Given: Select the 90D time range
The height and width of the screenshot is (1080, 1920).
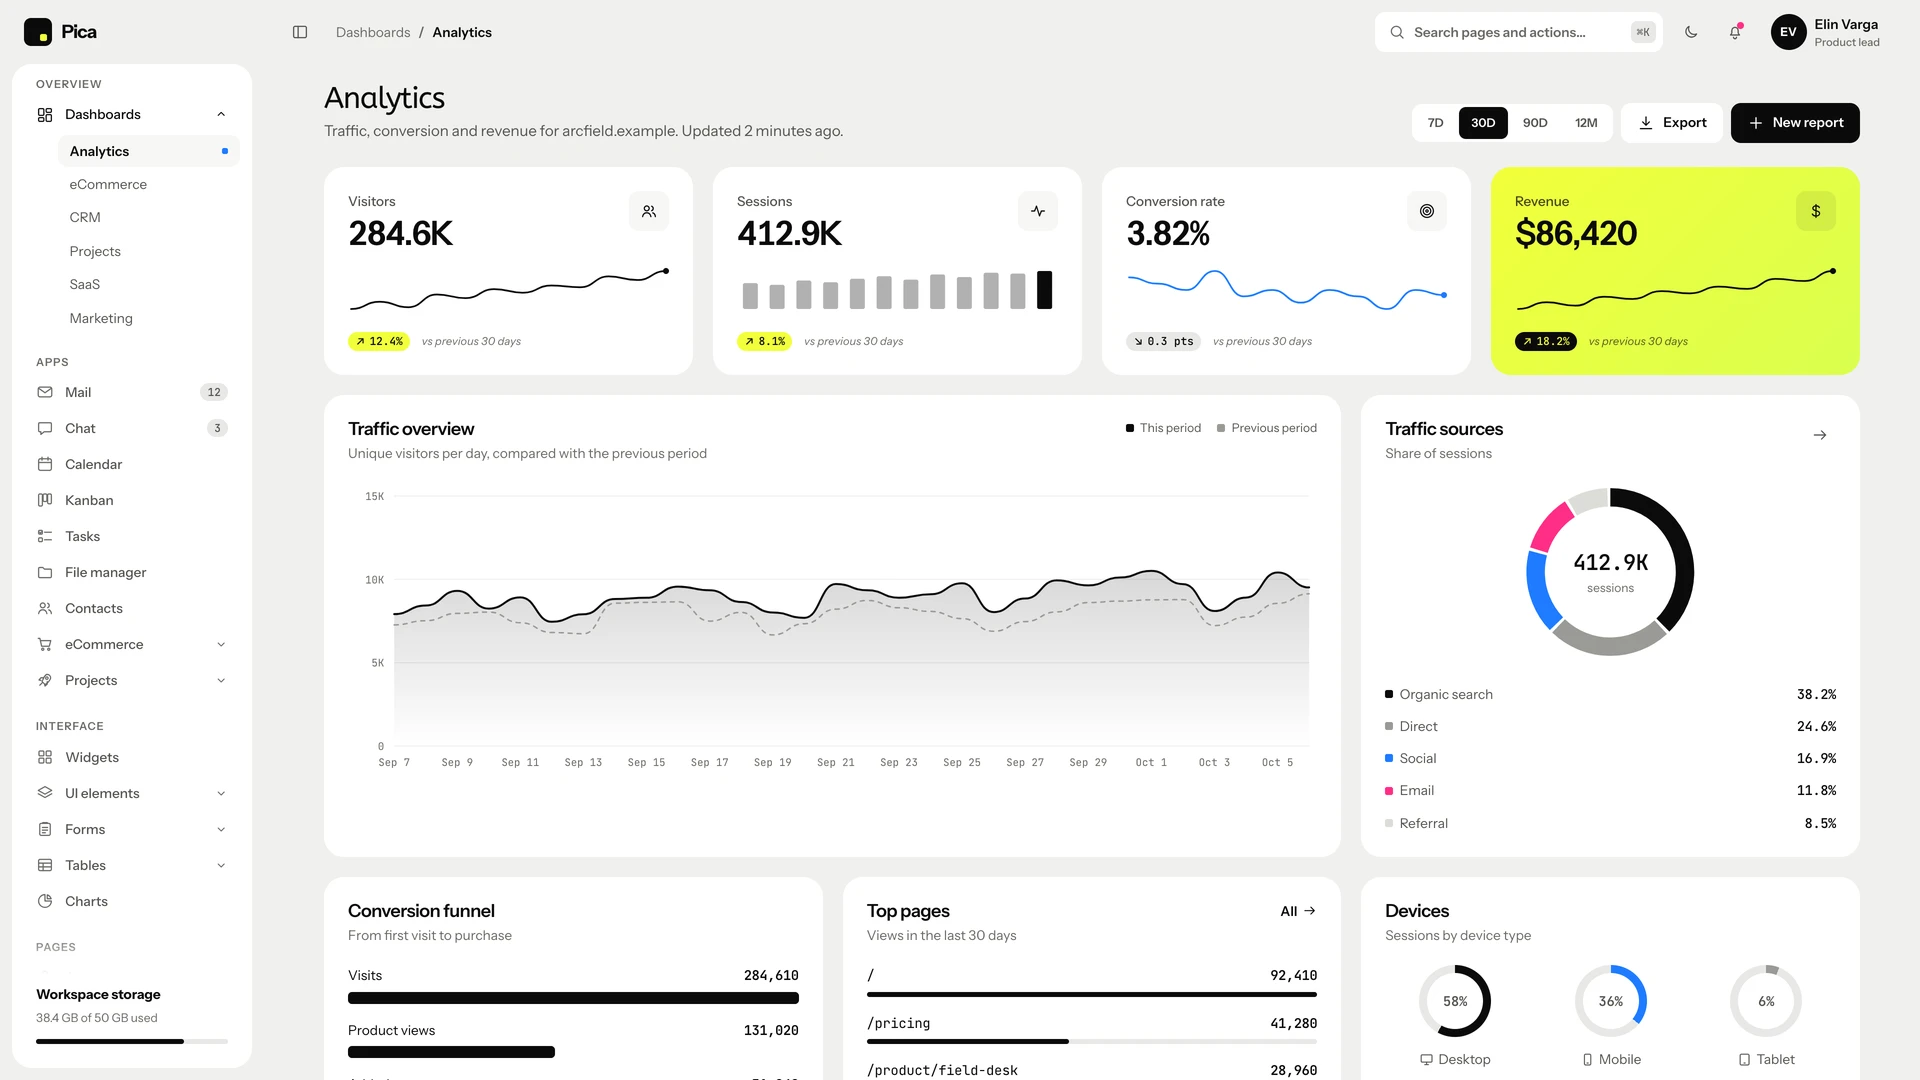Looking at the screenshot, I should point(1535,123).
